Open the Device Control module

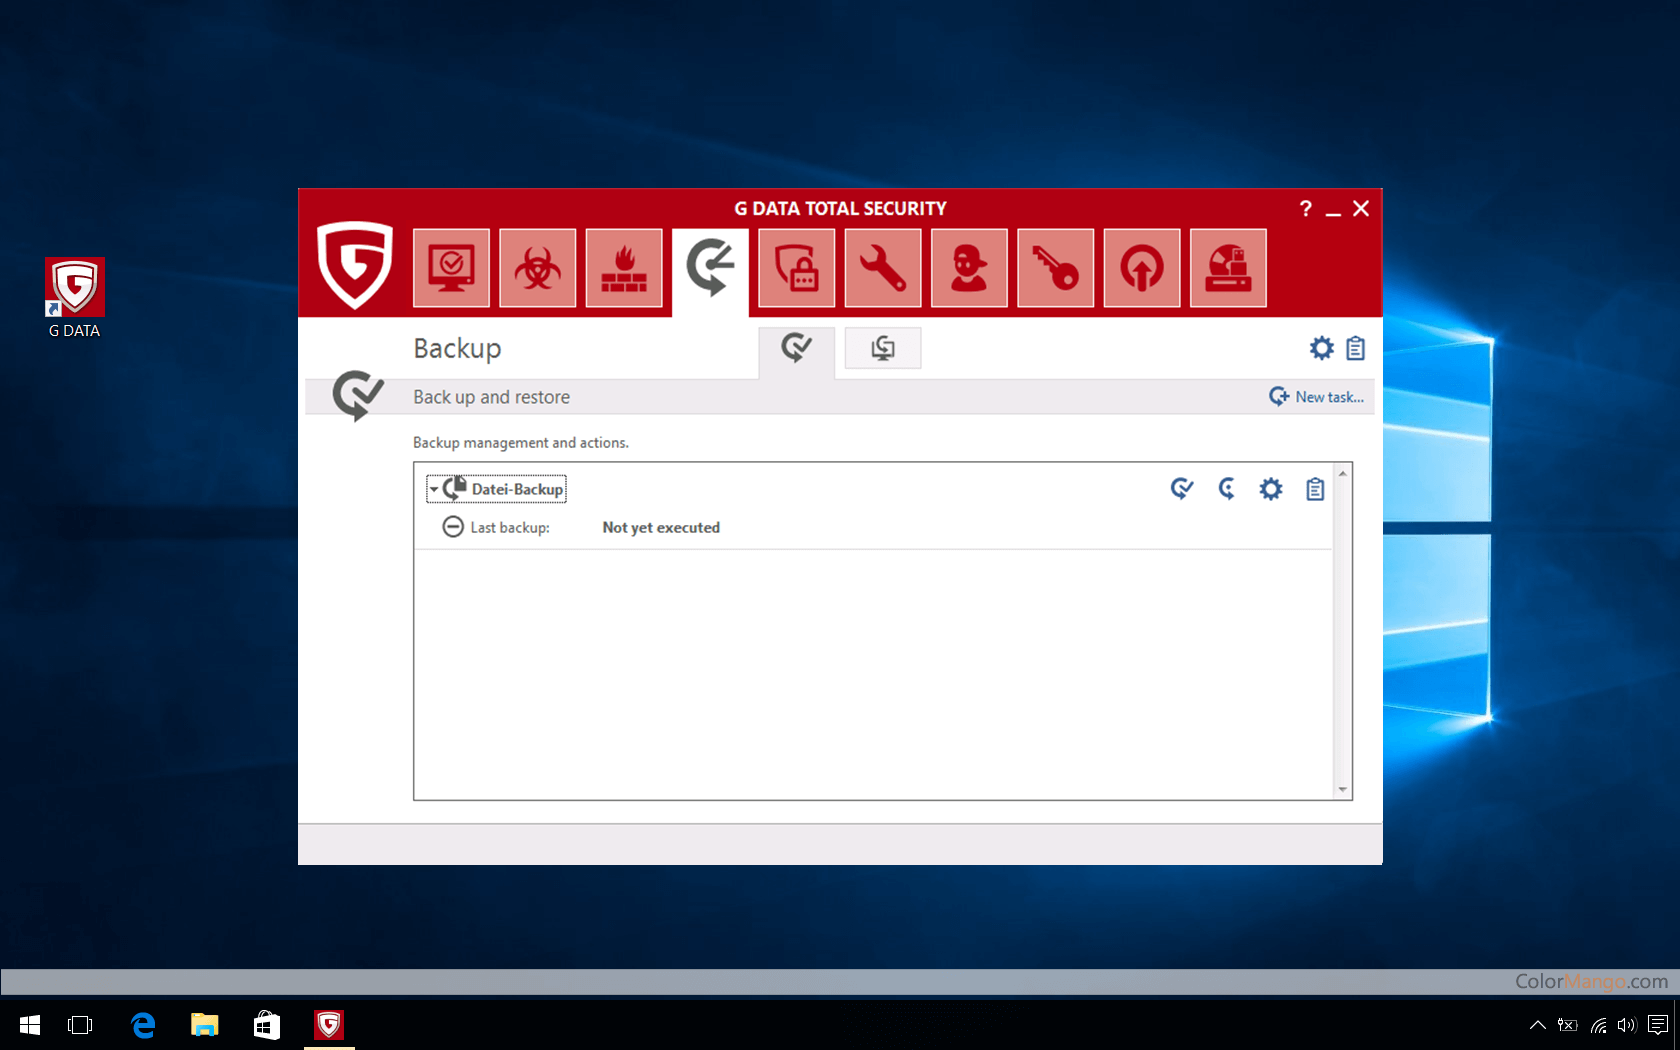(x=1227, y=268)
